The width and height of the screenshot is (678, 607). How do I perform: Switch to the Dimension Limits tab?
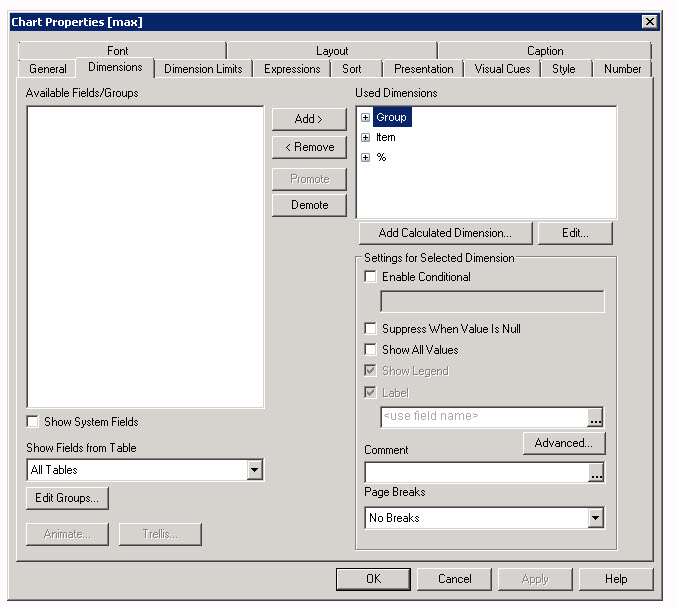coord(203,69)
